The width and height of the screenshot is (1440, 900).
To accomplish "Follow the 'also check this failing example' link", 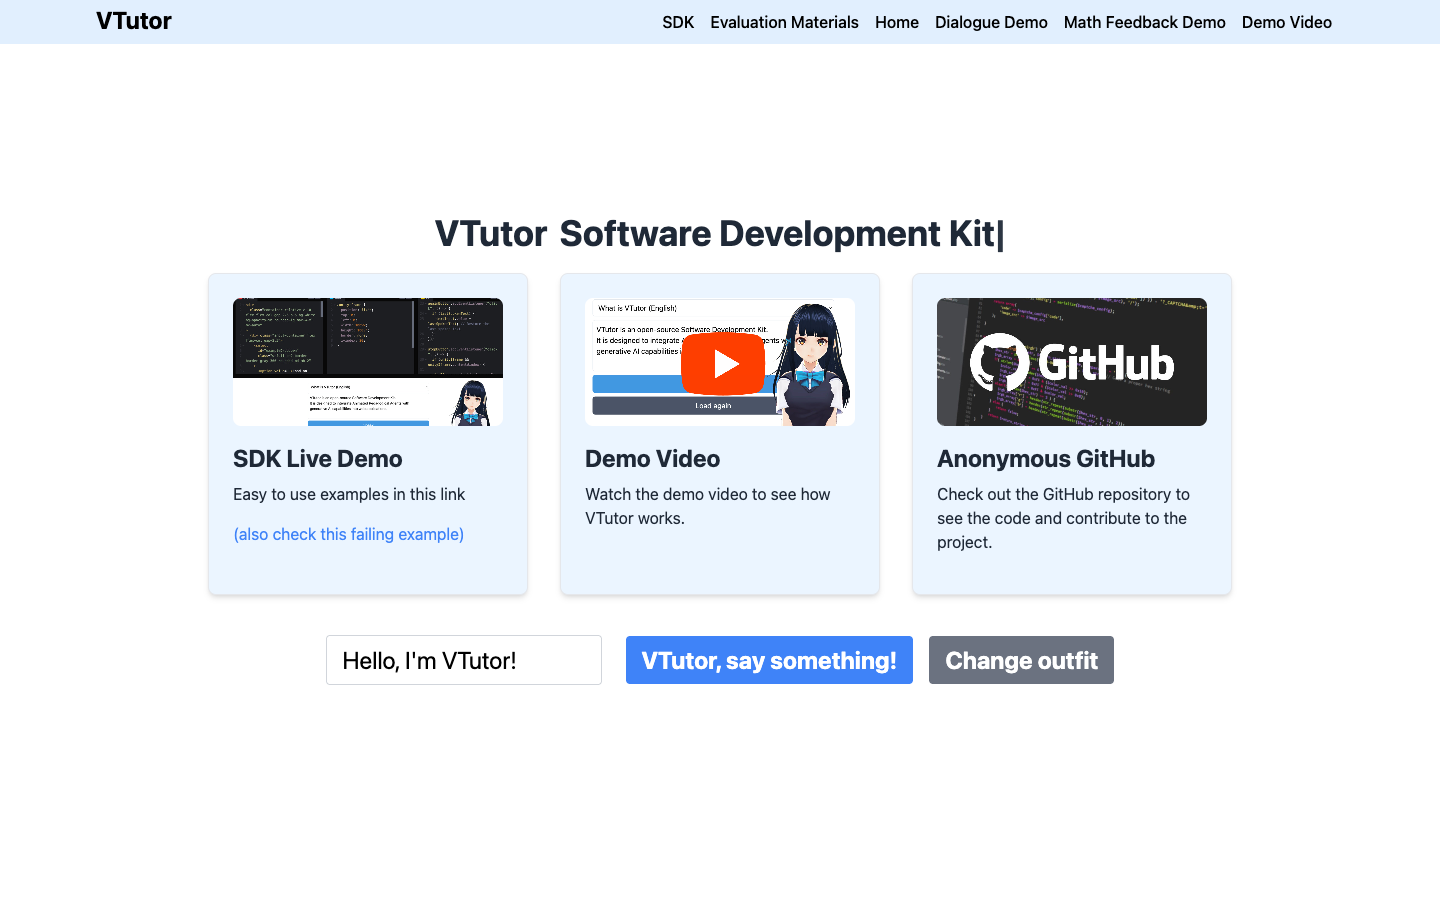I will click(x=349, y=534).
